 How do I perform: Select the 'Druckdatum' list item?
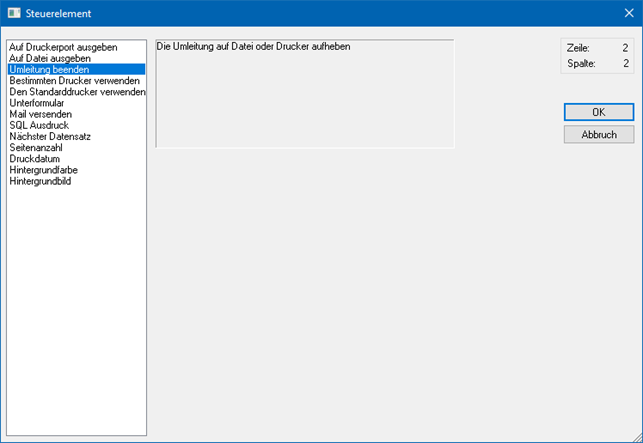coord(36,159)
